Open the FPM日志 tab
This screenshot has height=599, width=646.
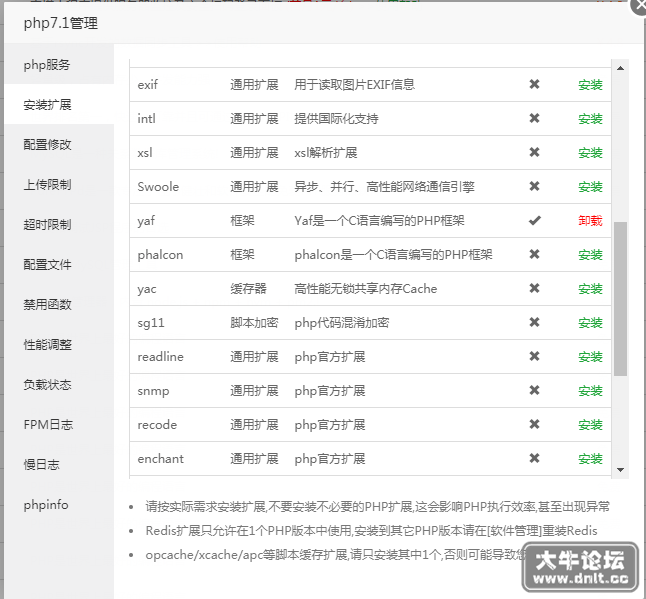(x=59, y=424)
